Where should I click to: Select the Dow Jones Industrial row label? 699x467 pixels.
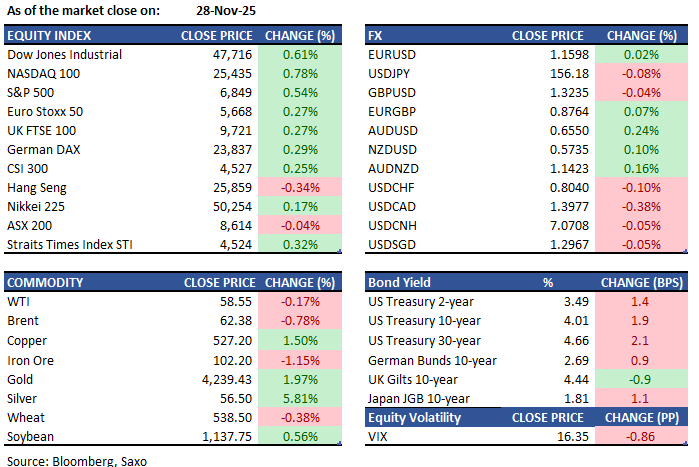tap(64, 55)
